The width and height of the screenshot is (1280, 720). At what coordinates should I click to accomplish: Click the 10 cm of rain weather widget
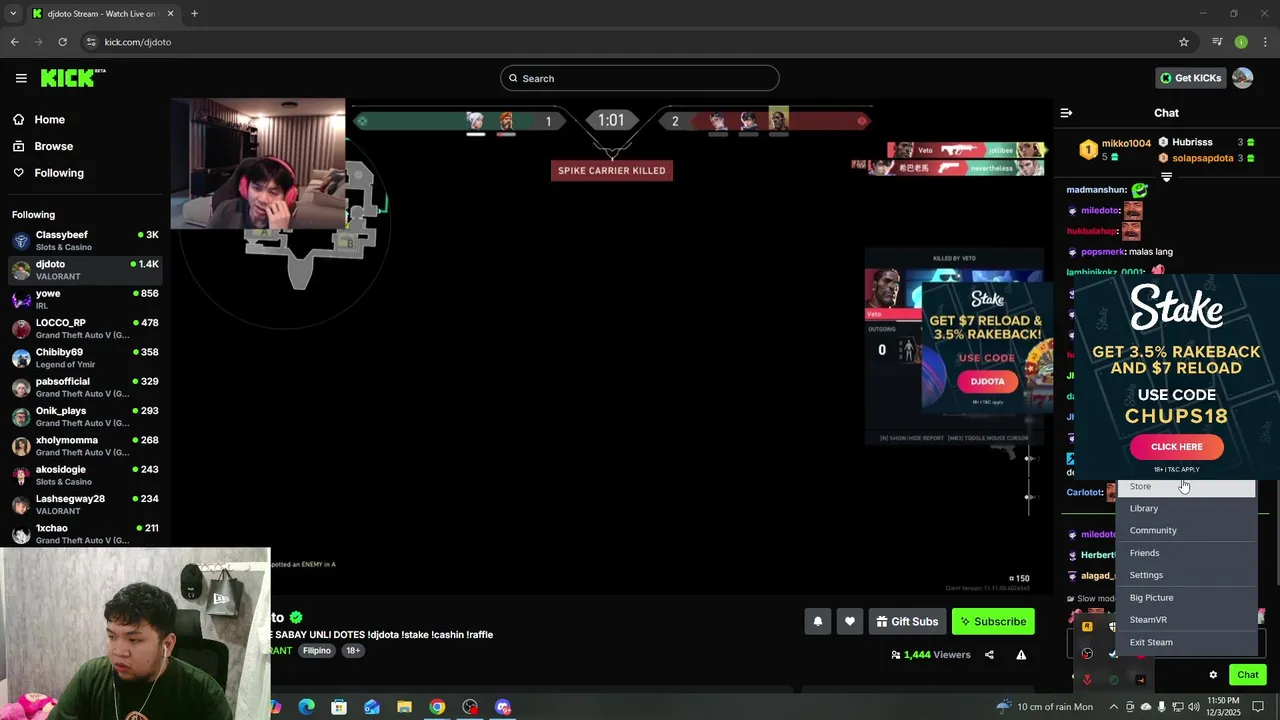[1045, 707]
